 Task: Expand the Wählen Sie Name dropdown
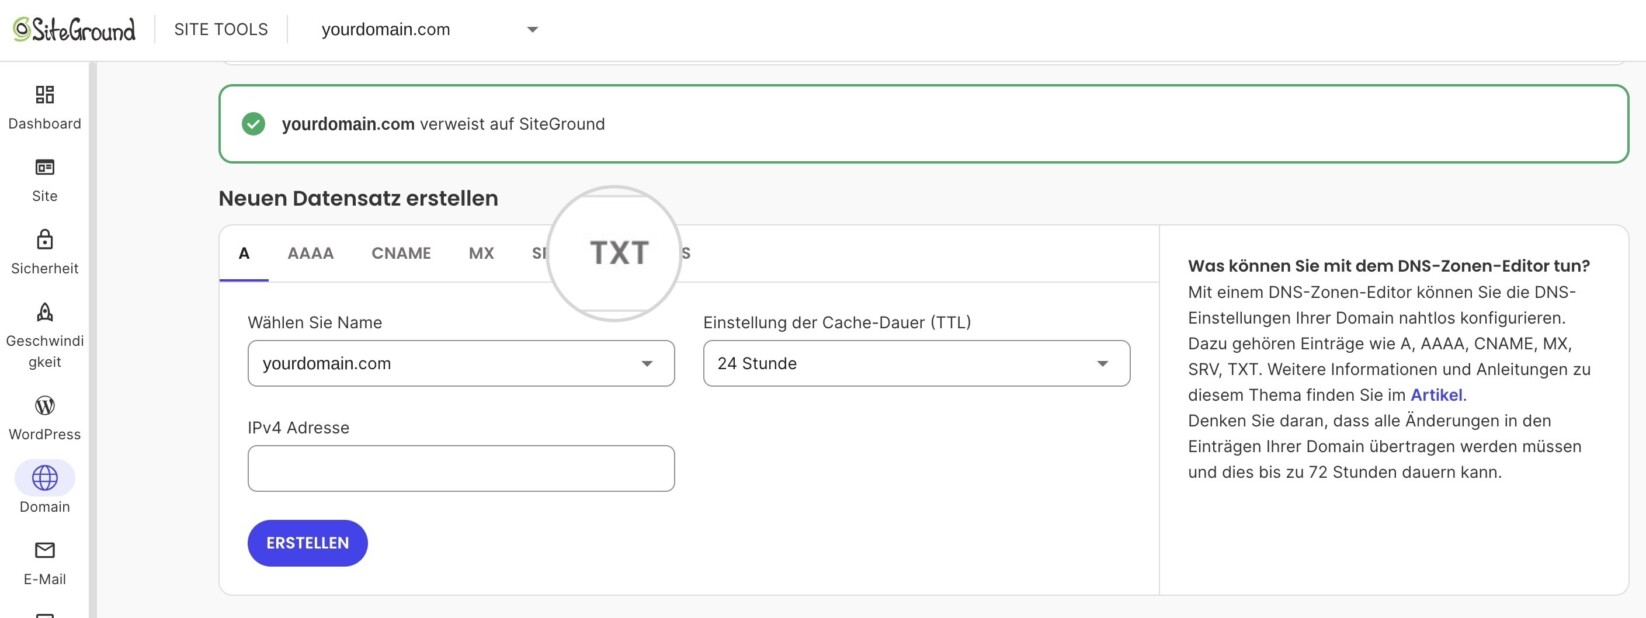[x=461, y=363]
